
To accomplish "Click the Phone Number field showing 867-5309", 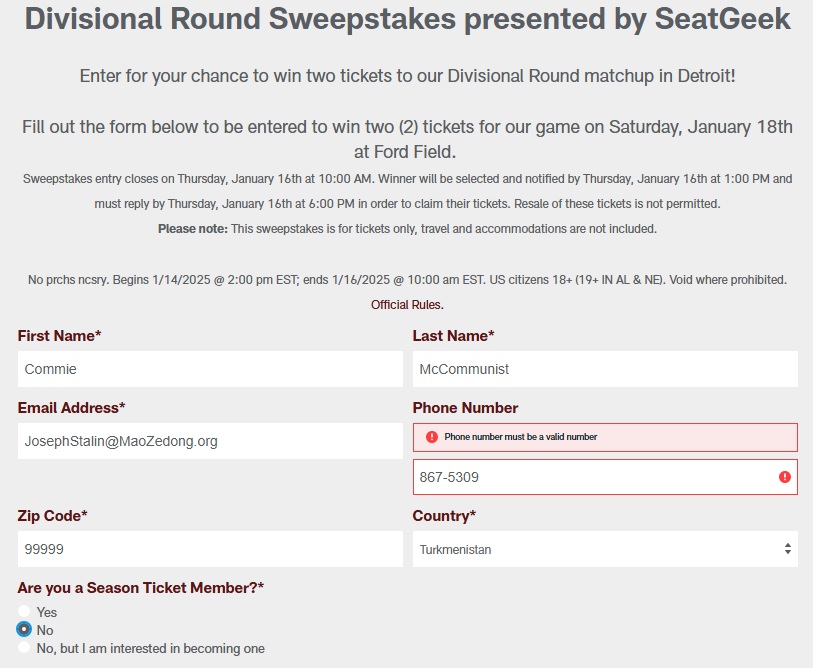I will (x=605, y=477).
